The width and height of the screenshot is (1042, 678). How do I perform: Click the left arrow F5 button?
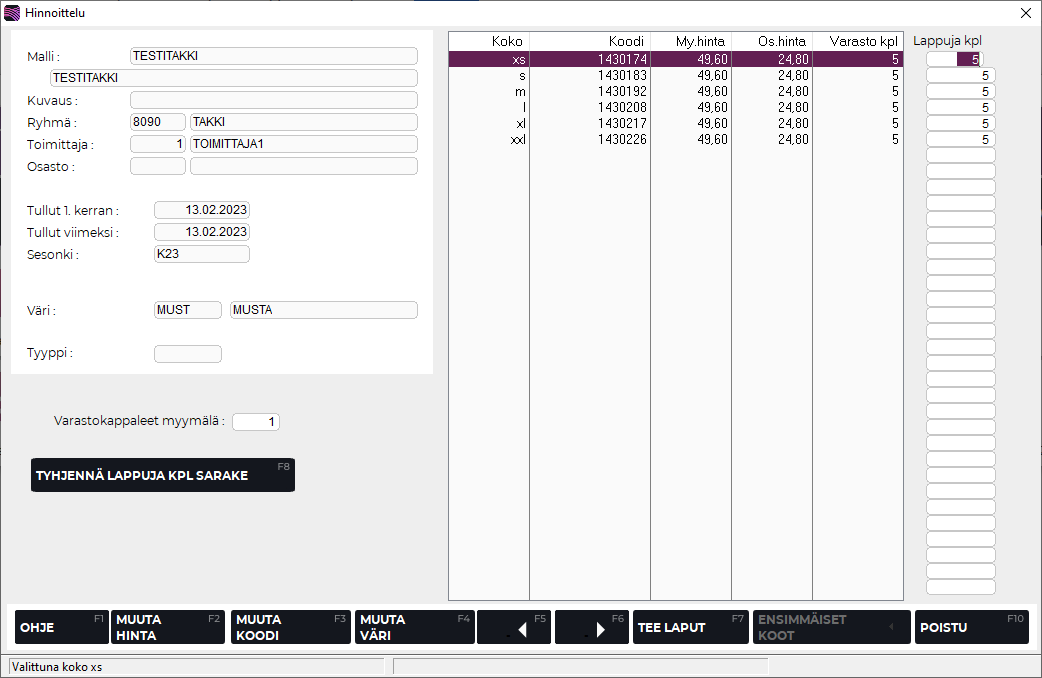point(514,627)
